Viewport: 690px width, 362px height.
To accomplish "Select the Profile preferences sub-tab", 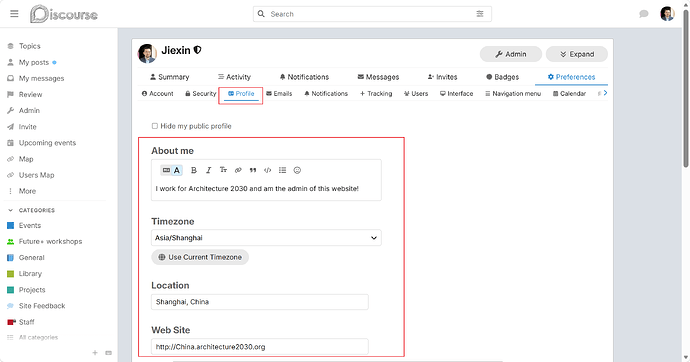I will coord(241,94).
